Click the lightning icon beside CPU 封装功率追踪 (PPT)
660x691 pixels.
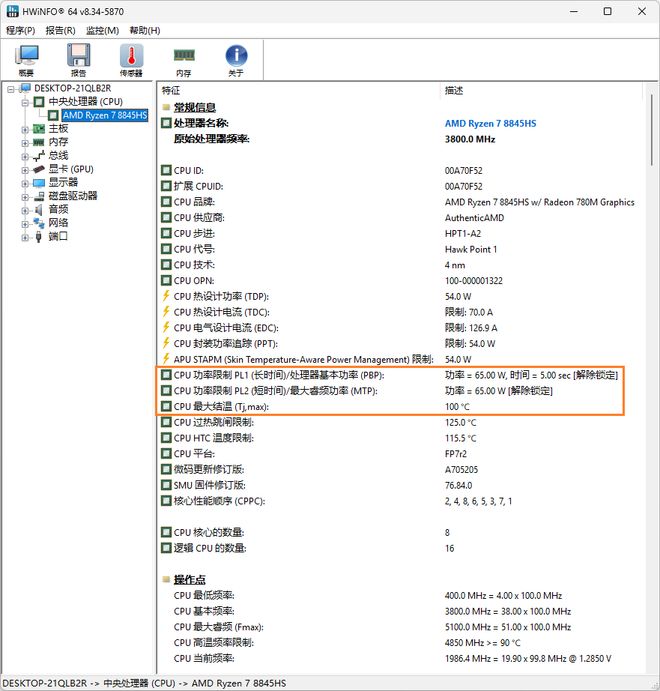point(166,343)
